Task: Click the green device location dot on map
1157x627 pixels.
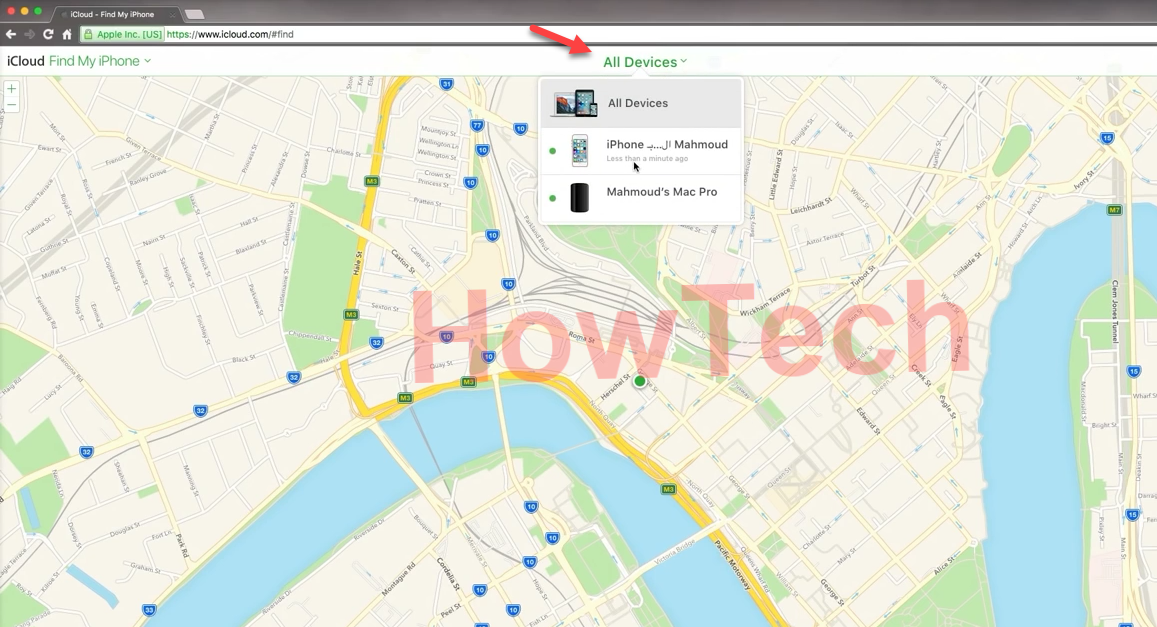Action: click(x=640, y=381)
